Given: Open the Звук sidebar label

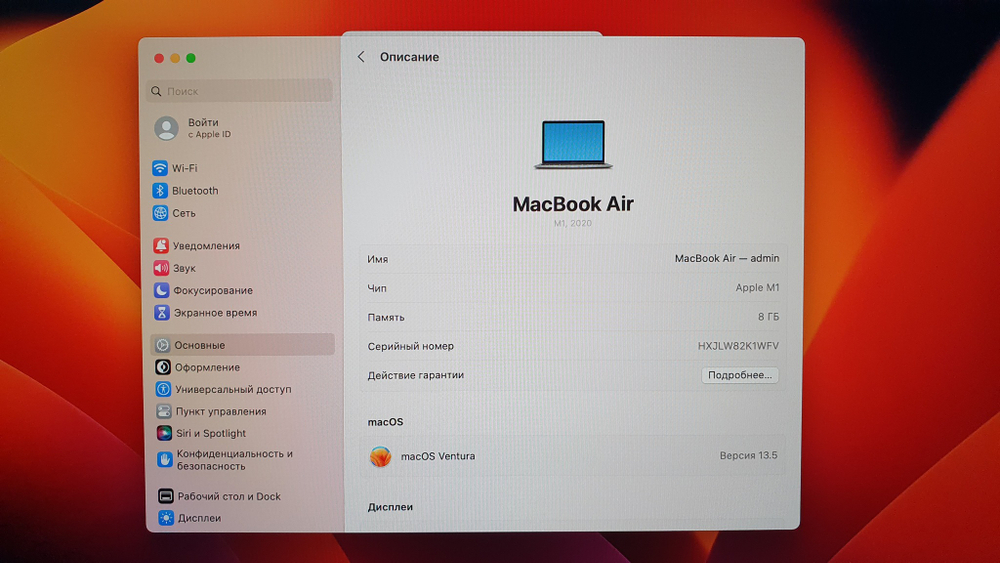Looking at the screenshot, I should 184,268.
